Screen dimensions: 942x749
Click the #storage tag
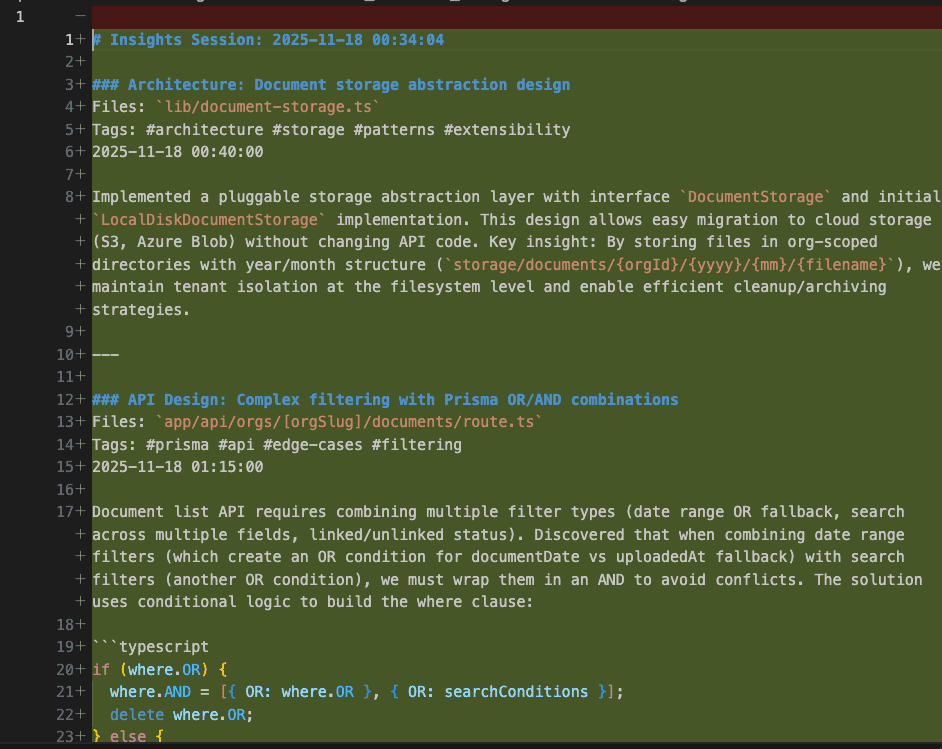308,129
